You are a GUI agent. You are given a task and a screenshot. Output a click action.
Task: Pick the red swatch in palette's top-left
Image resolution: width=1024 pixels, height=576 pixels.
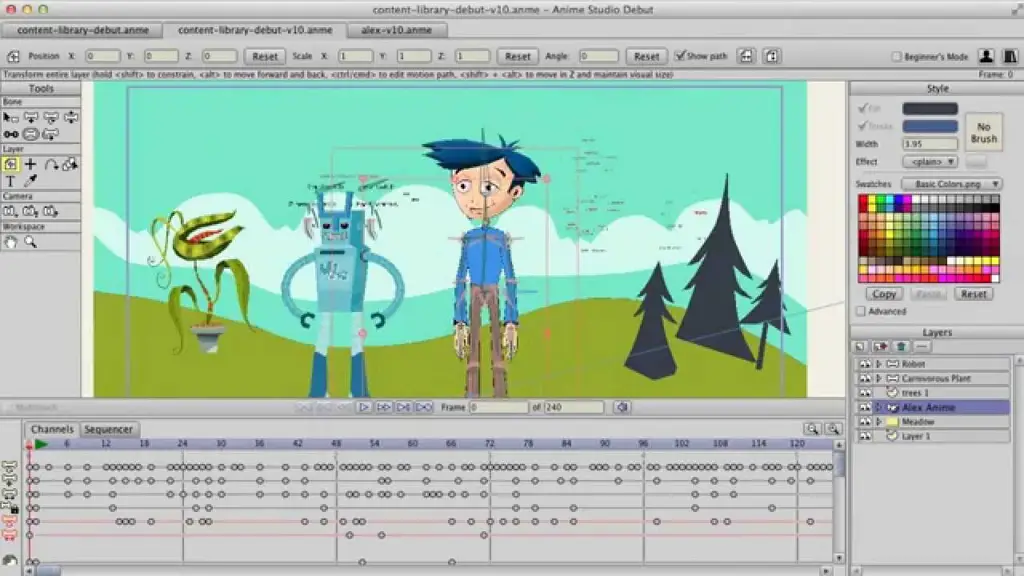point(863,201)
